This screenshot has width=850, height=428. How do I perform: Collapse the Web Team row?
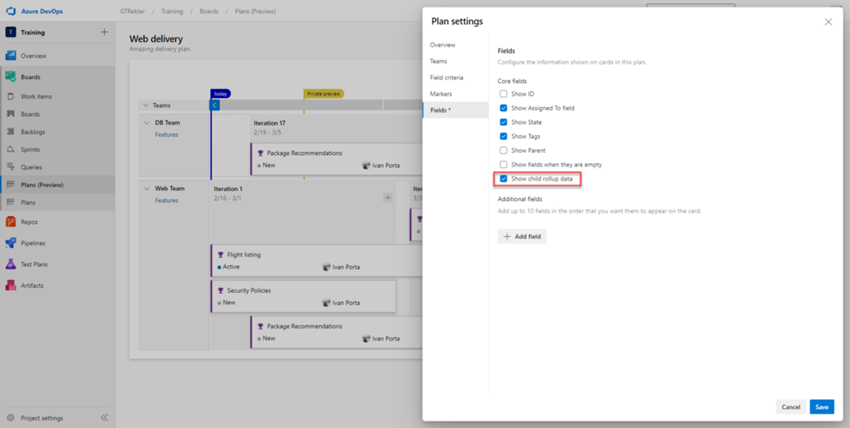pyautogui.click(x=146, y=189)
